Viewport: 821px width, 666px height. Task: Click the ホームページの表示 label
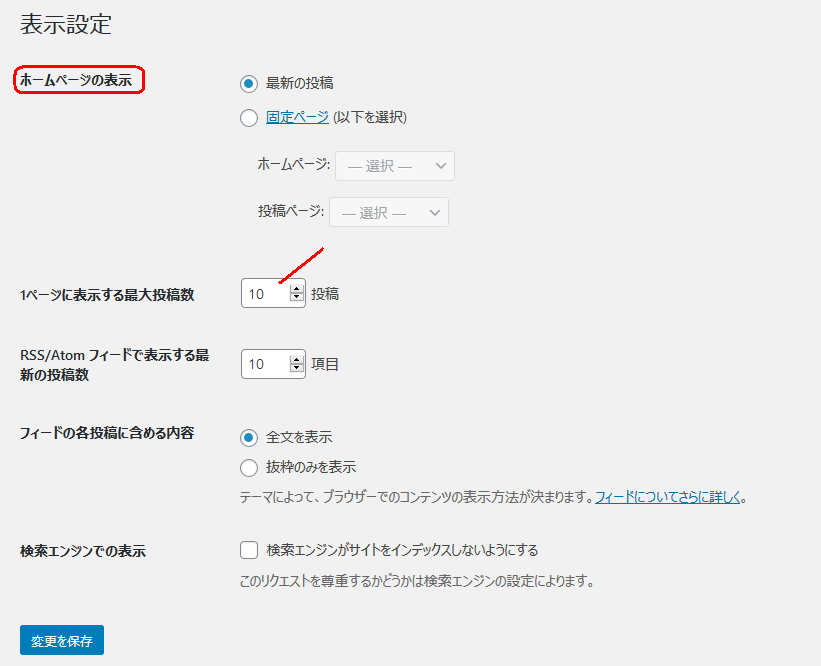pyautogui.click(x=76, y=80)
